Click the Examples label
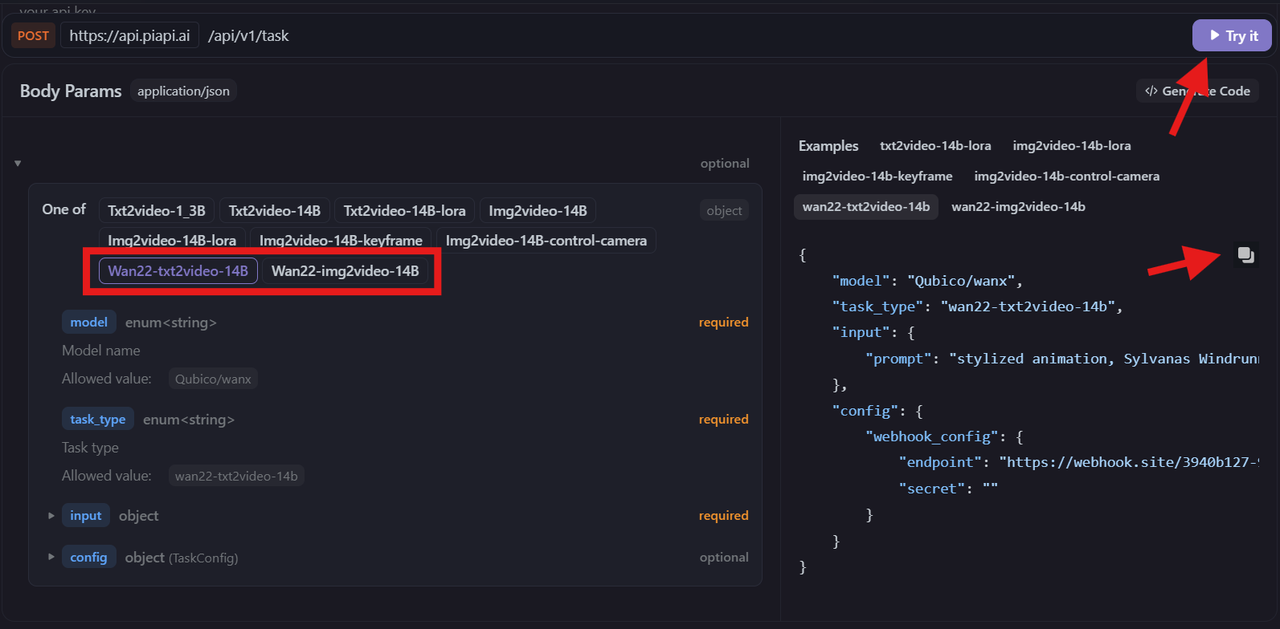The width and height of the screenshot is (1280, 629). (828, 146)
